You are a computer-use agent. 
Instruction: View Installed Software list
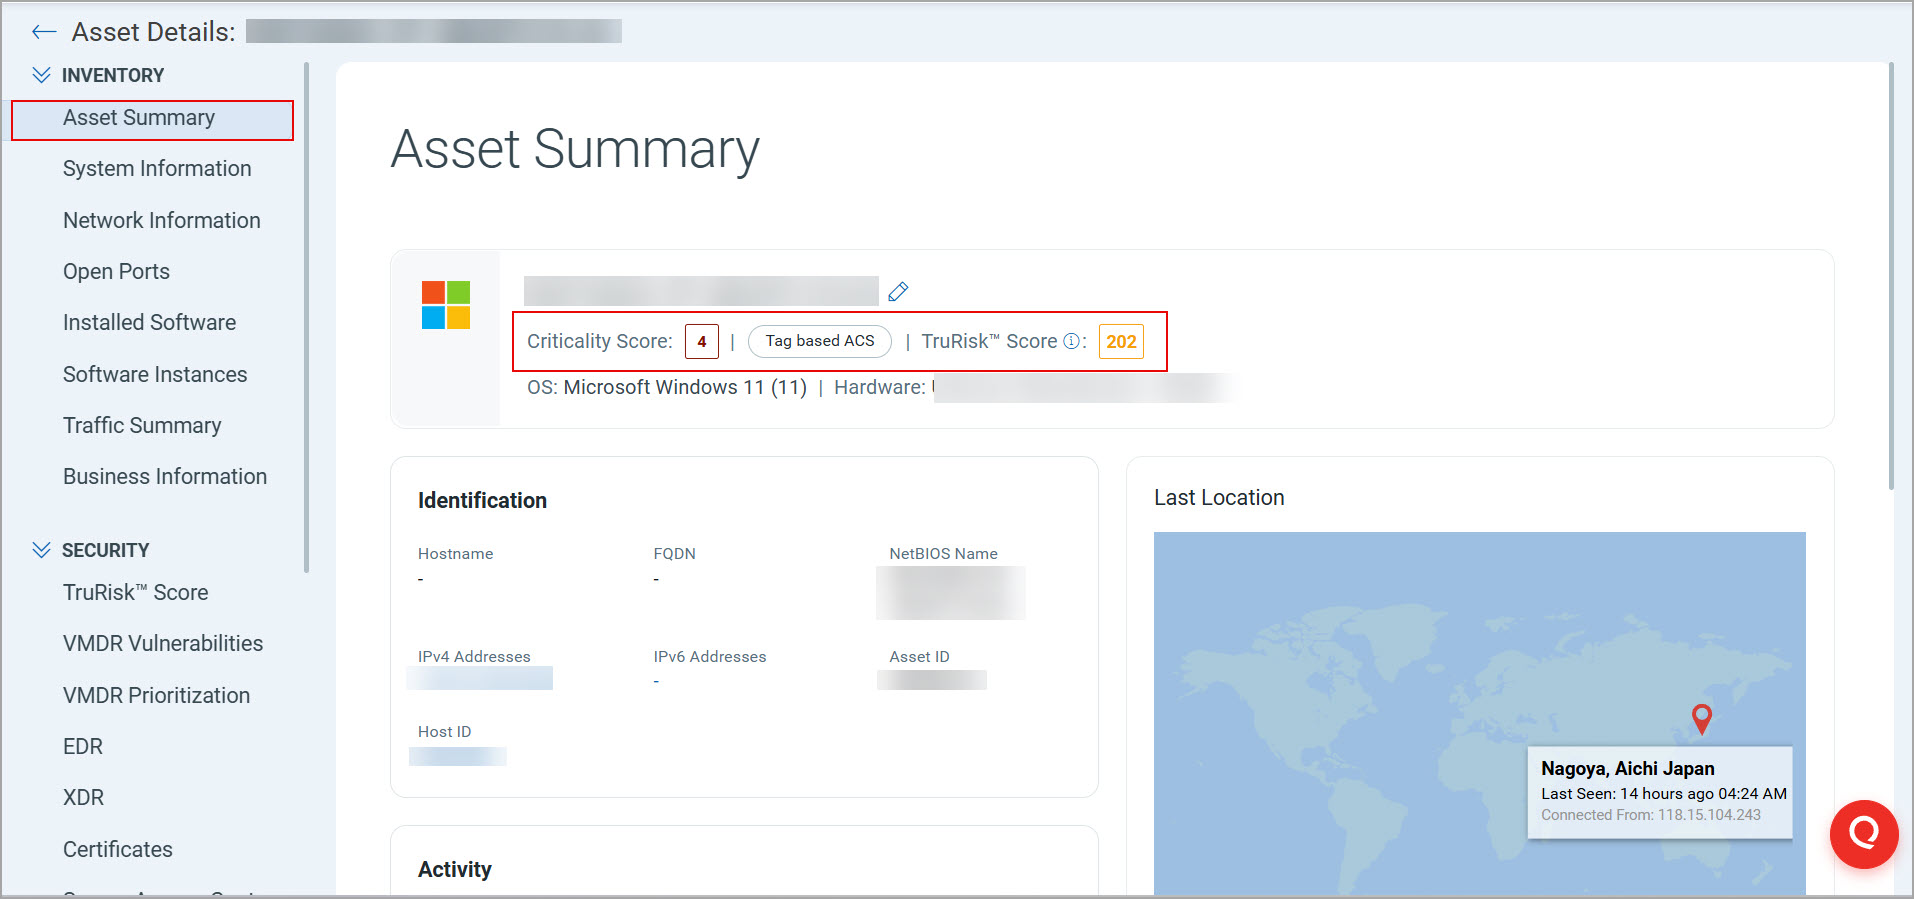click(149, 323)
